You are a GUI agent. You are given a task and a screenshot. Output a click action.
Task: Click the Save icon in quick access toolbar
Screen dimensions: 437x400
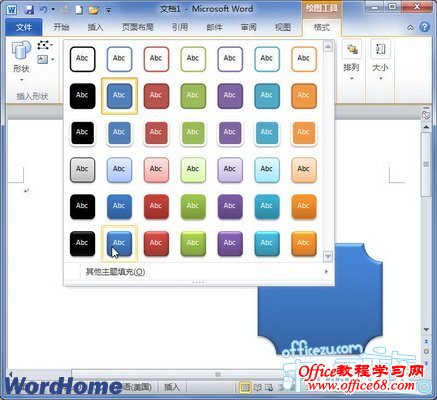[x=29, y=10]
